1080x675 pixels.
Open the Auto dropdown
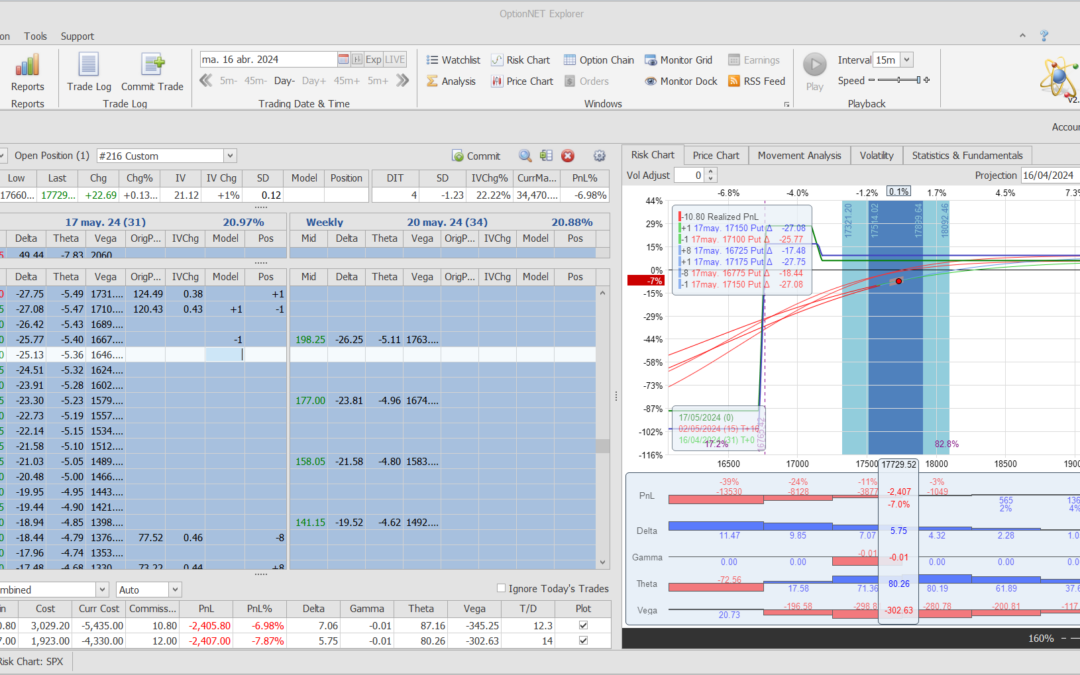point(174,590)
